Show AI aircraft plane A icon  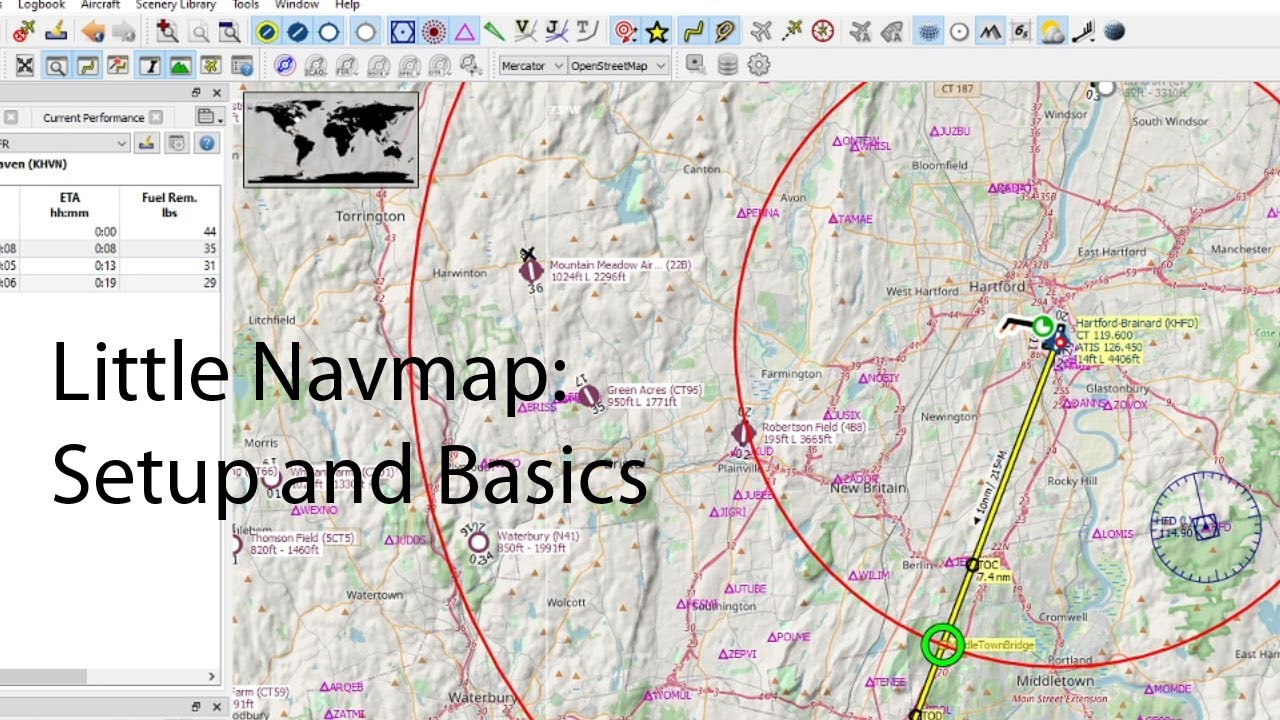[860, 32]
